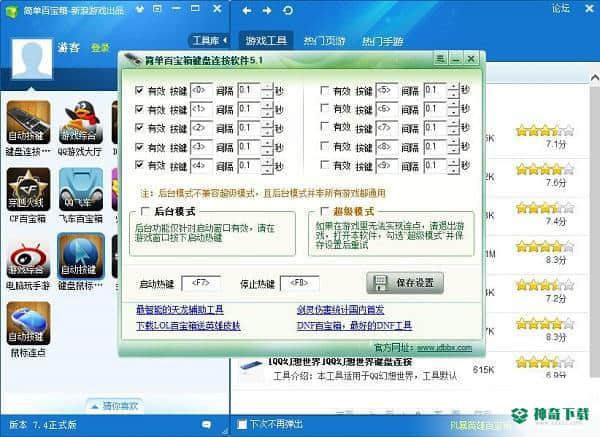
Task: Click the 游客 username text
Action: click(68, 47)
